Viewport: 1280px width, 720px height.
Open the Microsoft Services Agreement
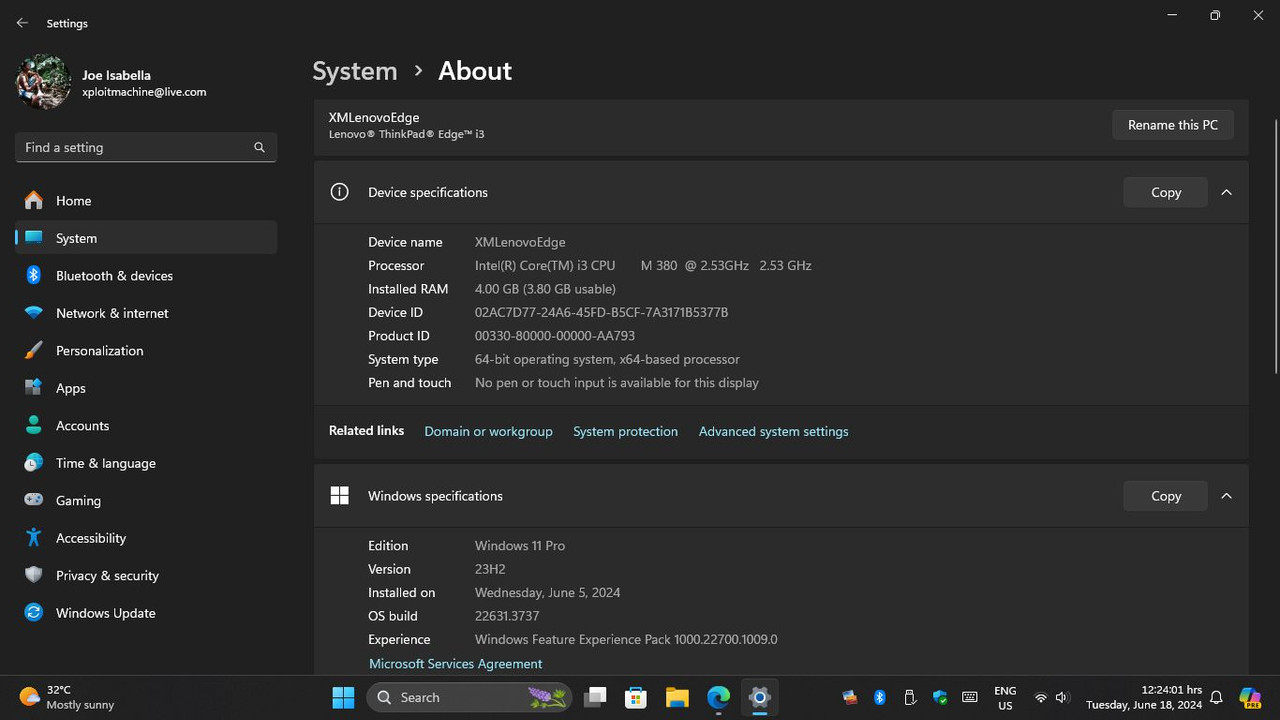tap(455, 663)
